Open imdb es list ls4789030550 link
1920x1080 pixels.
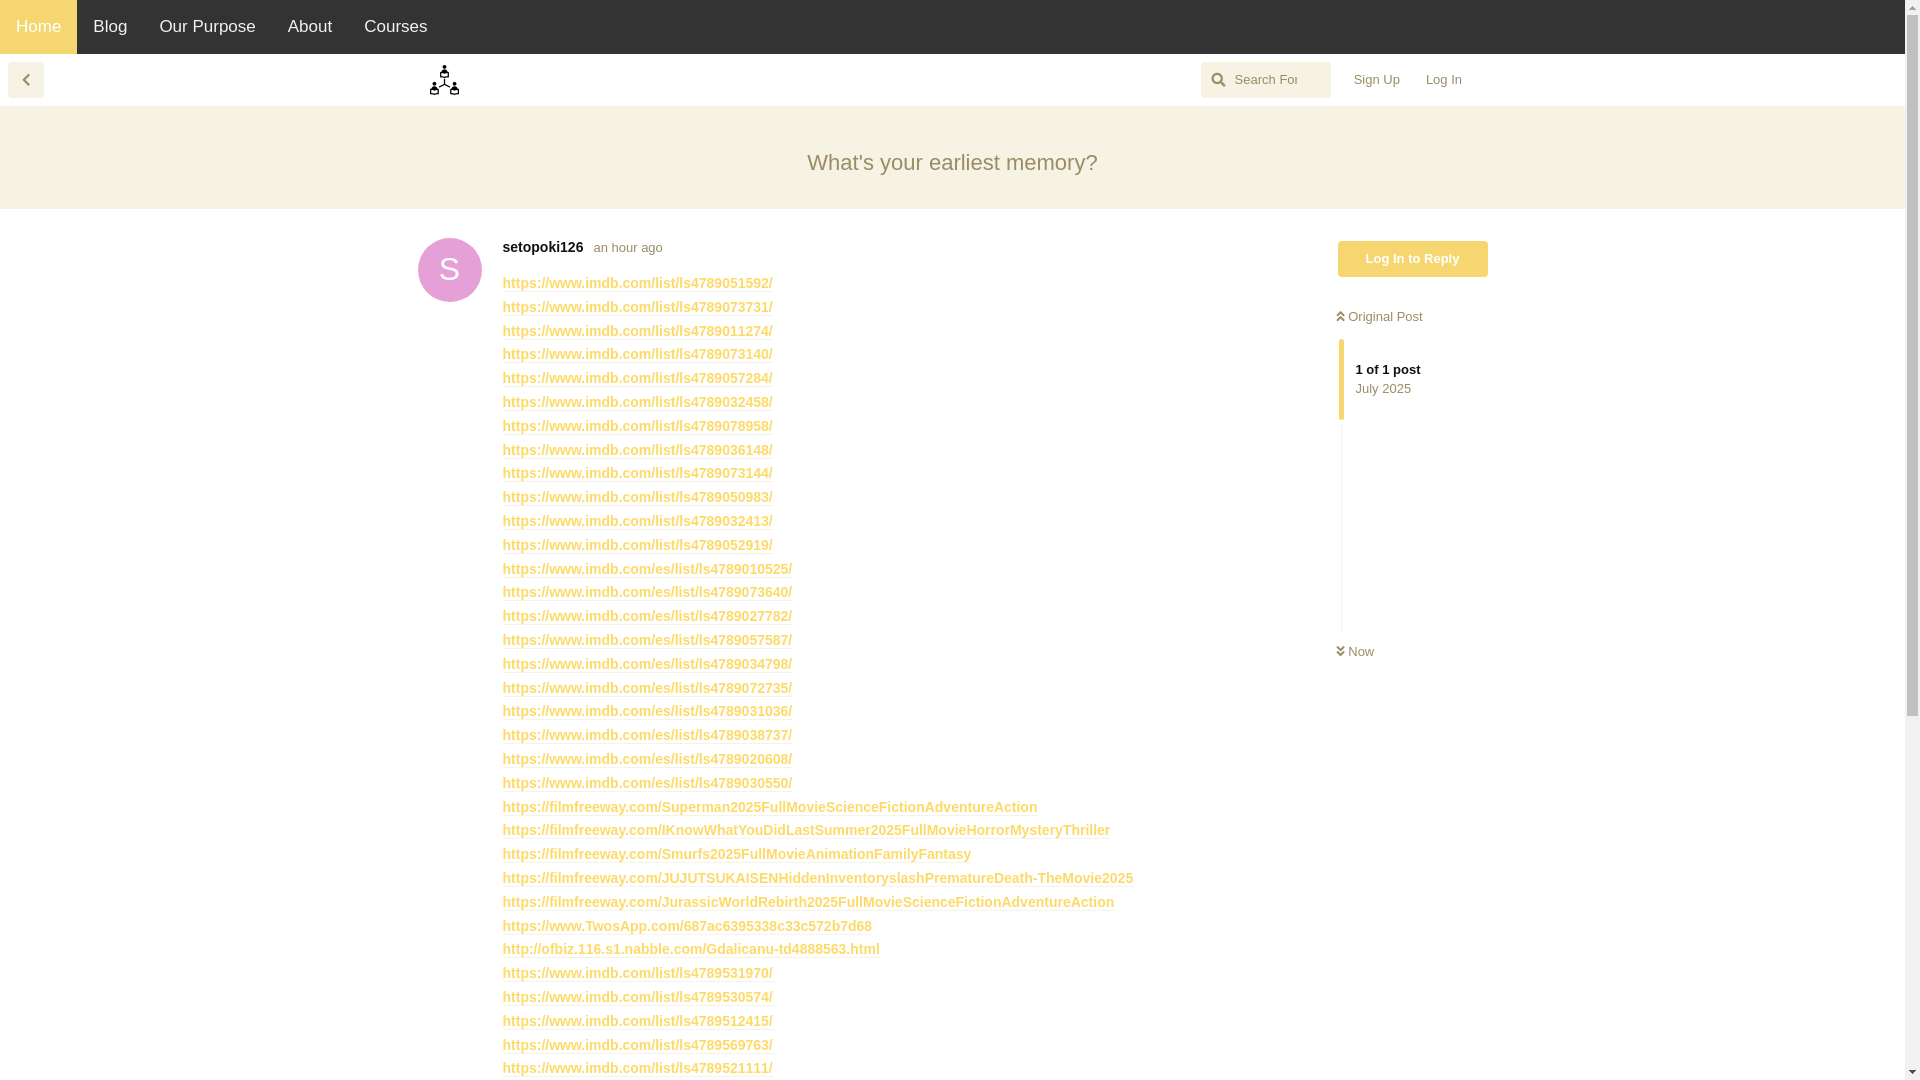pyautogui.click(x=647, y=784)
